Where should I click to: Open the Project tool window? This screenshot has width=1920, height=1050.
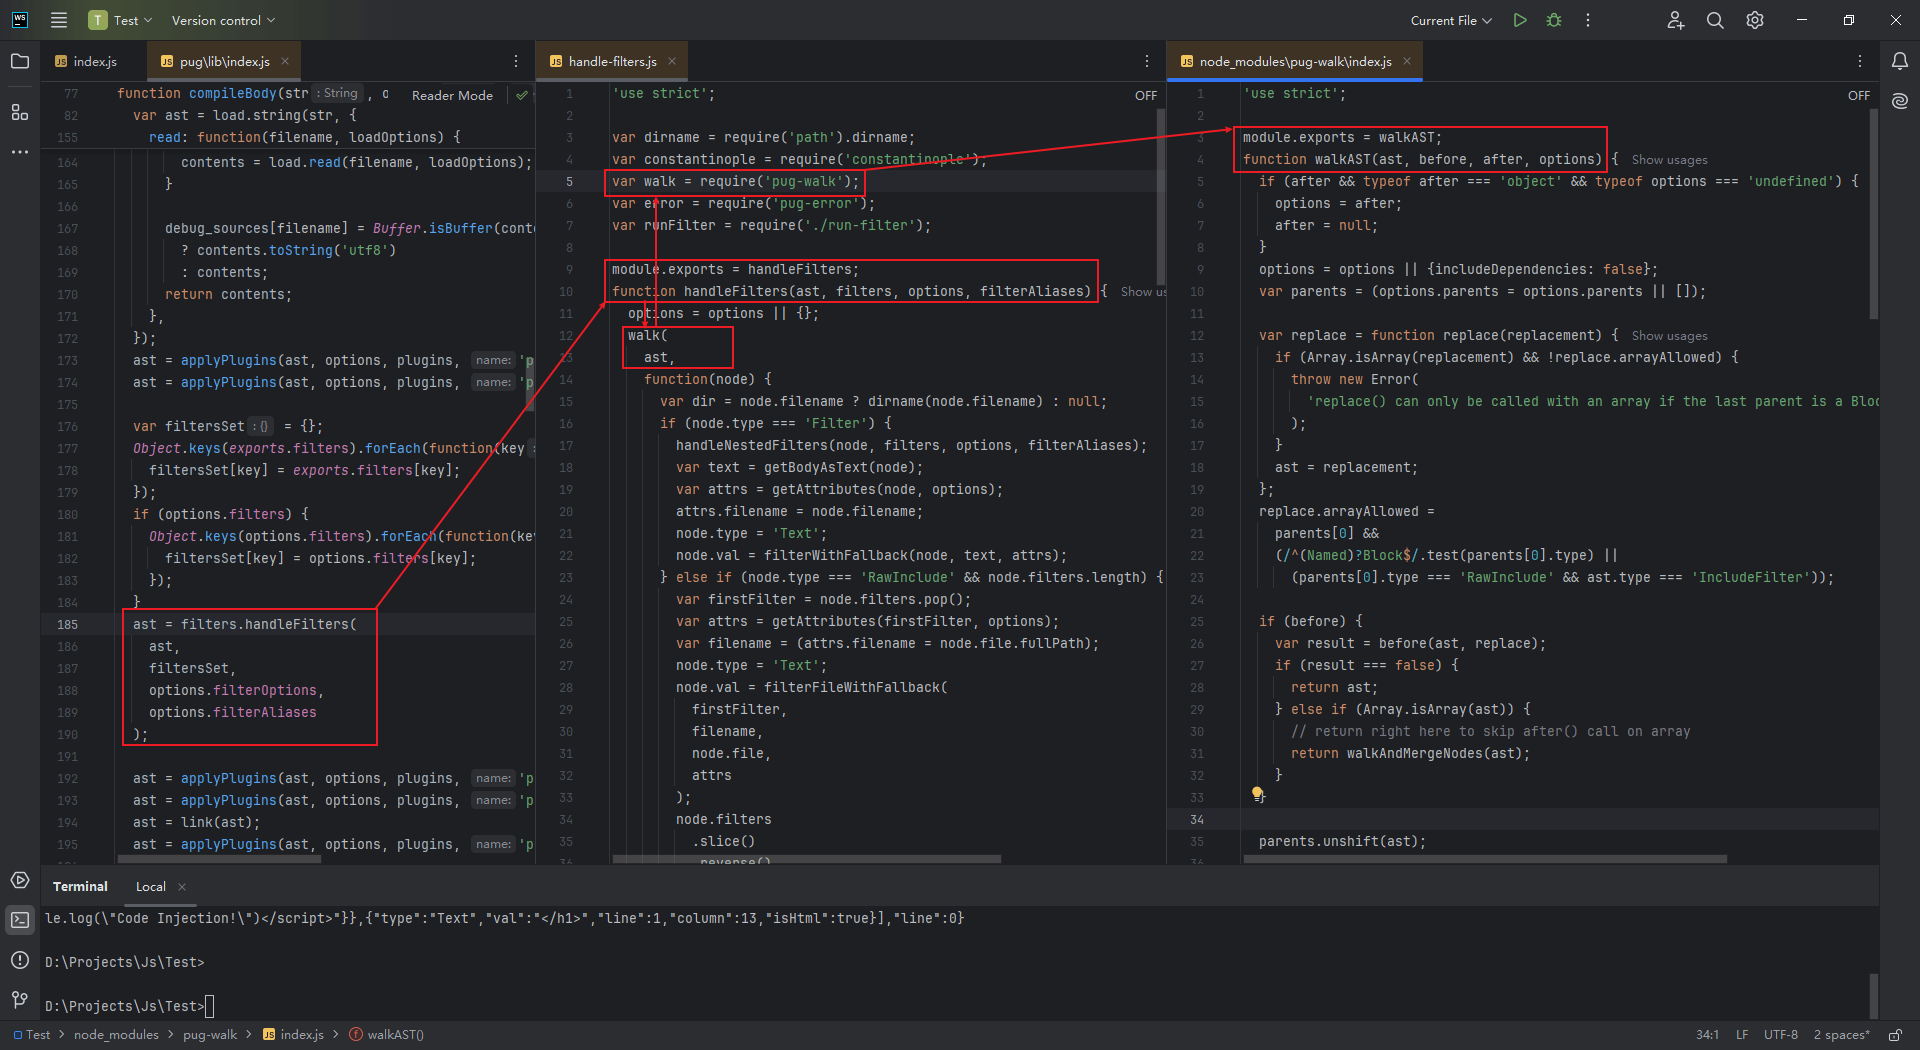[20, 62]
